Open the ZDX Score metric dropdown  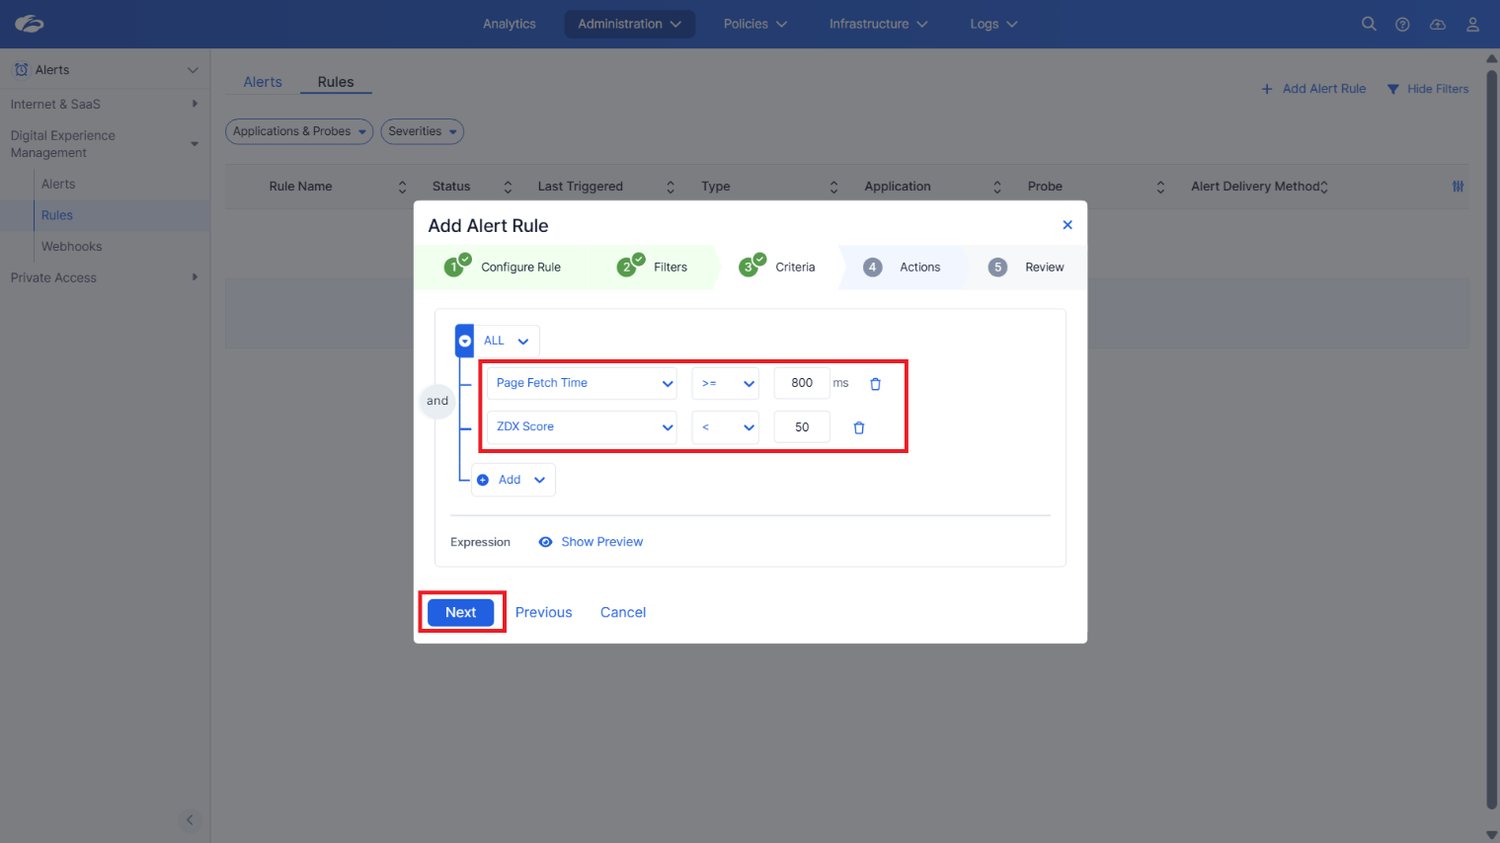[x=582, y=427]
